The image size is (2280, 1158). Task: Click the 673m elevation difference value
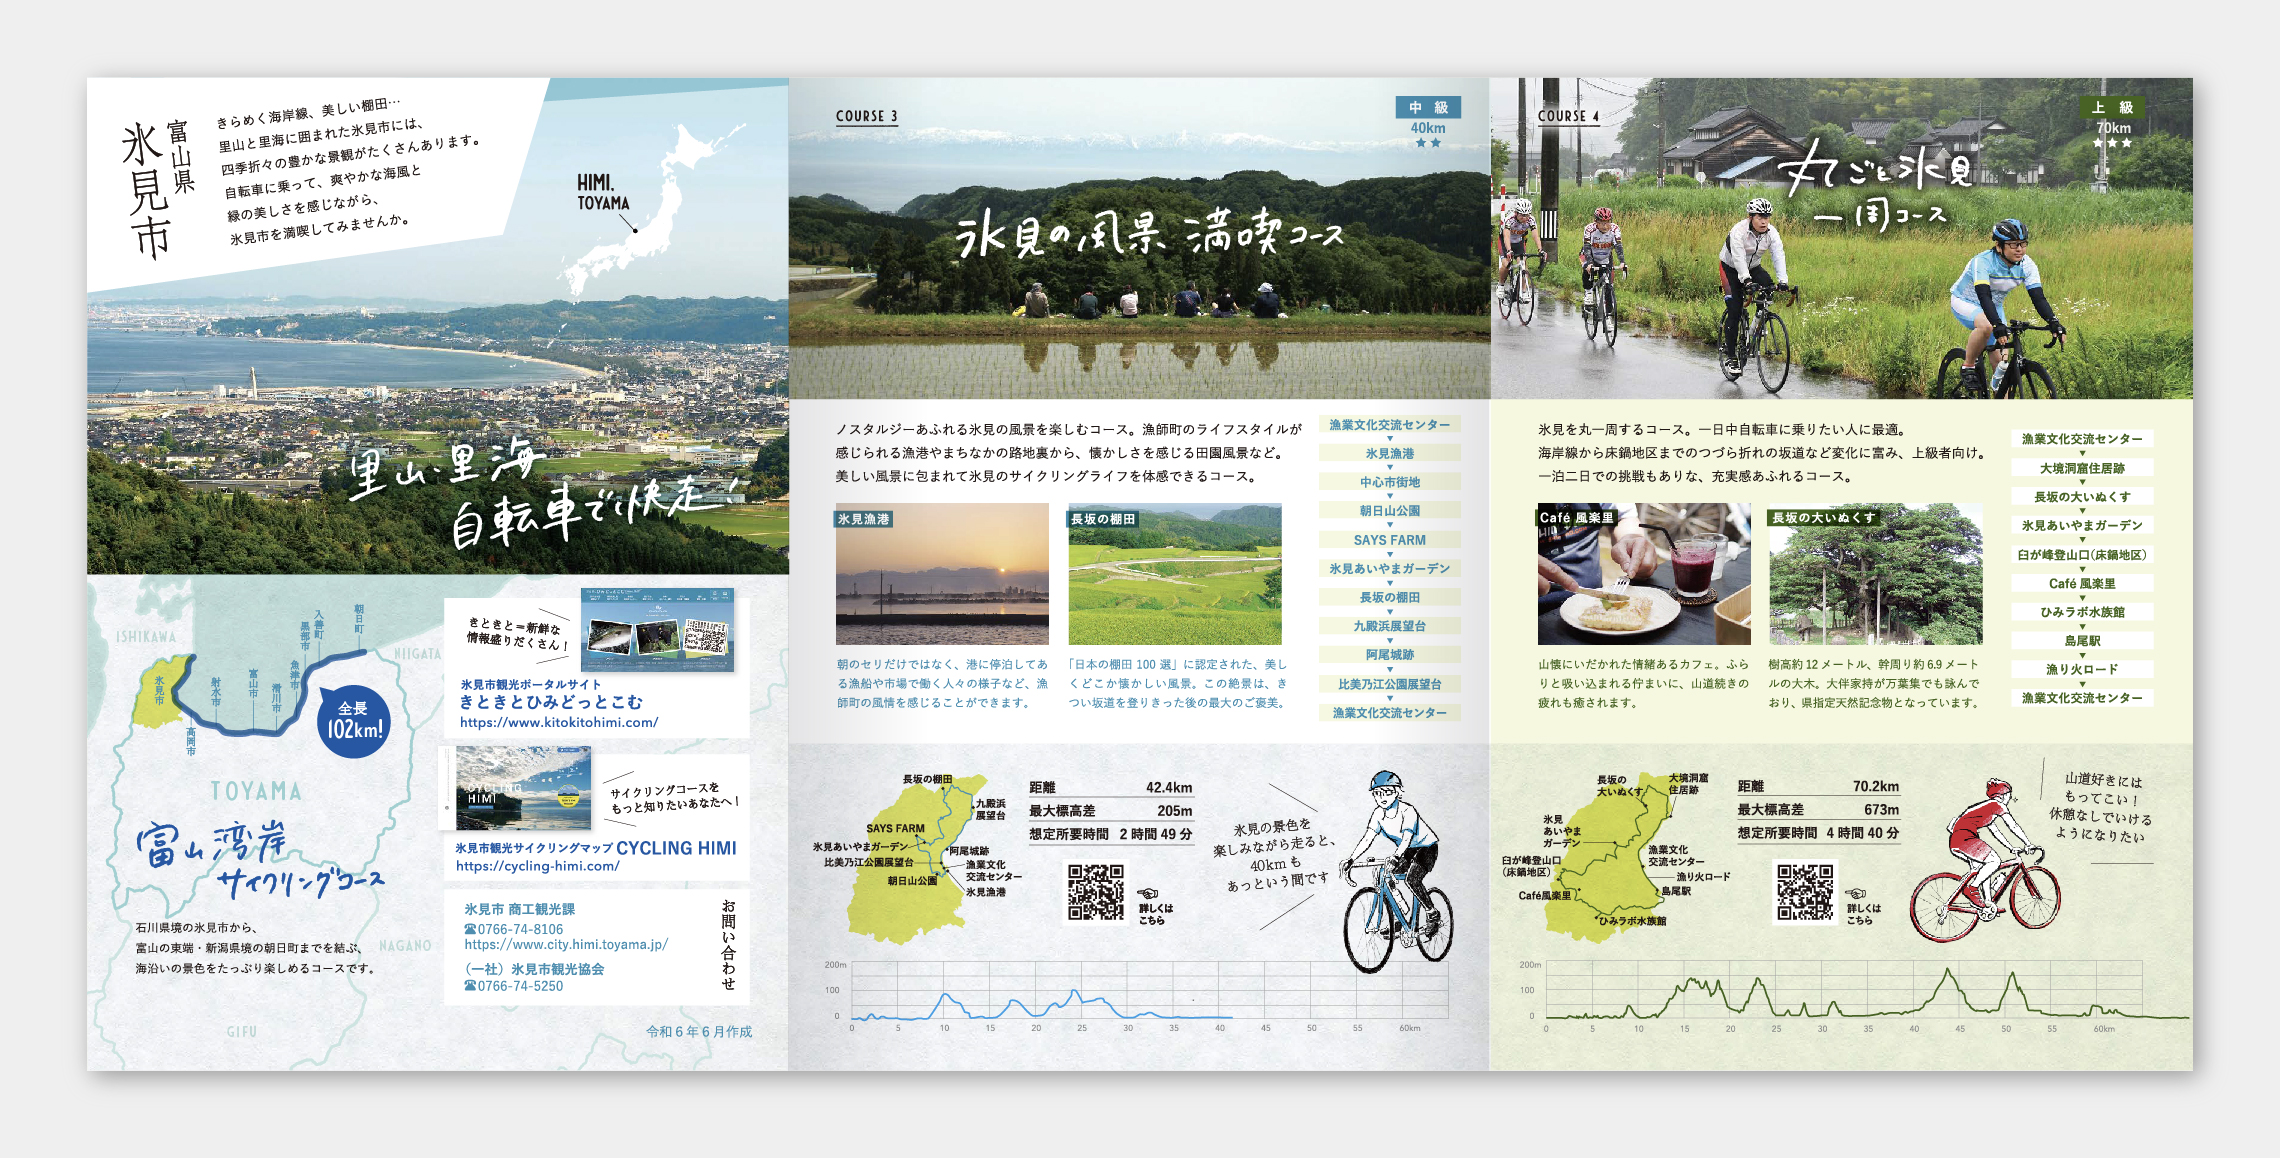(x=1882, y=810)
